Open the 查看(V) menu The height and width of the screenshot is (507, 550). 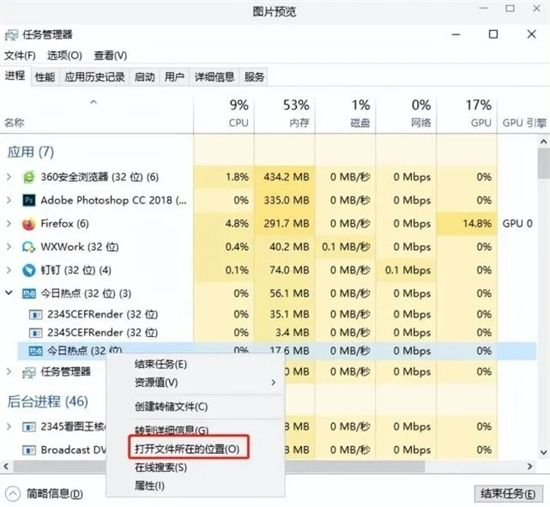pyautogui.click(x=110, y=55)
